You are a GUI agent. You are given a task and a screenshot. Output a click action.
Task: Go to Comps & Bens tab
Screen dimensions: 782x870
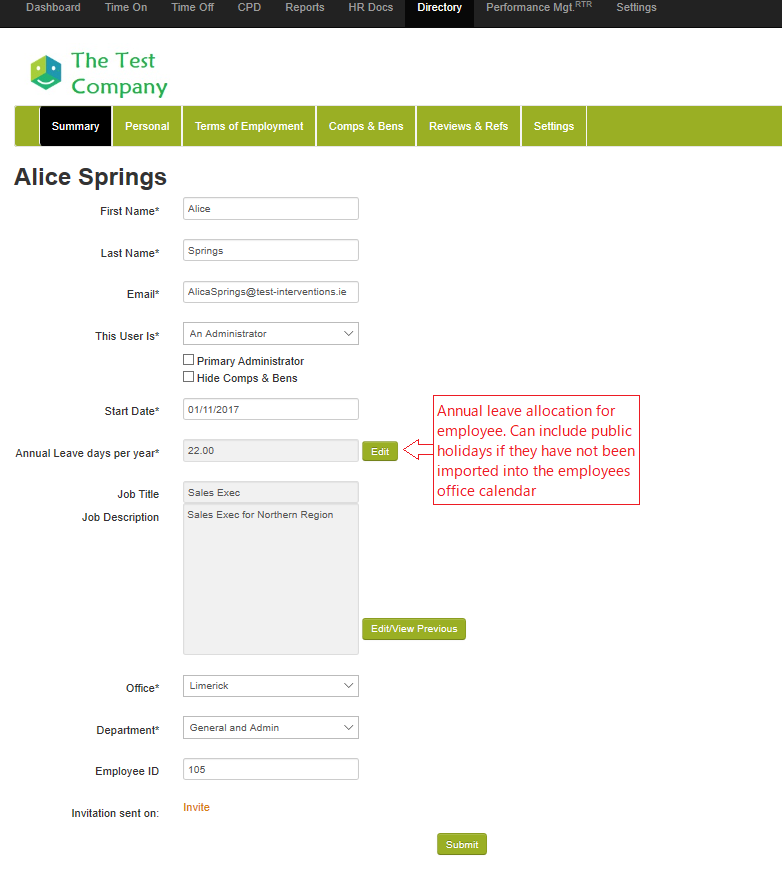point(366,126)
